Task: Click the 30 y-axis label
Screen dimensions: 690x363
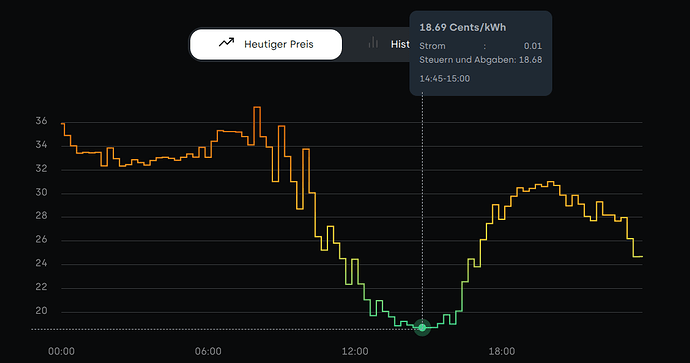Action: click(41, 192)
